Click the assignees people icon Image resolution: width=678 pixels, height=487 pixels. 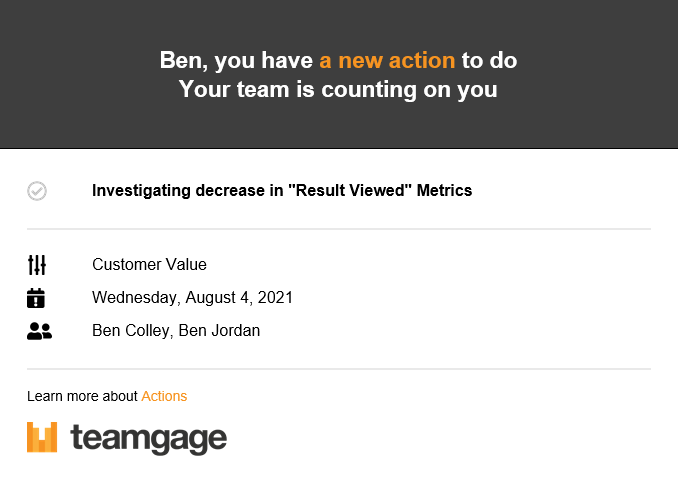(39, 331)
